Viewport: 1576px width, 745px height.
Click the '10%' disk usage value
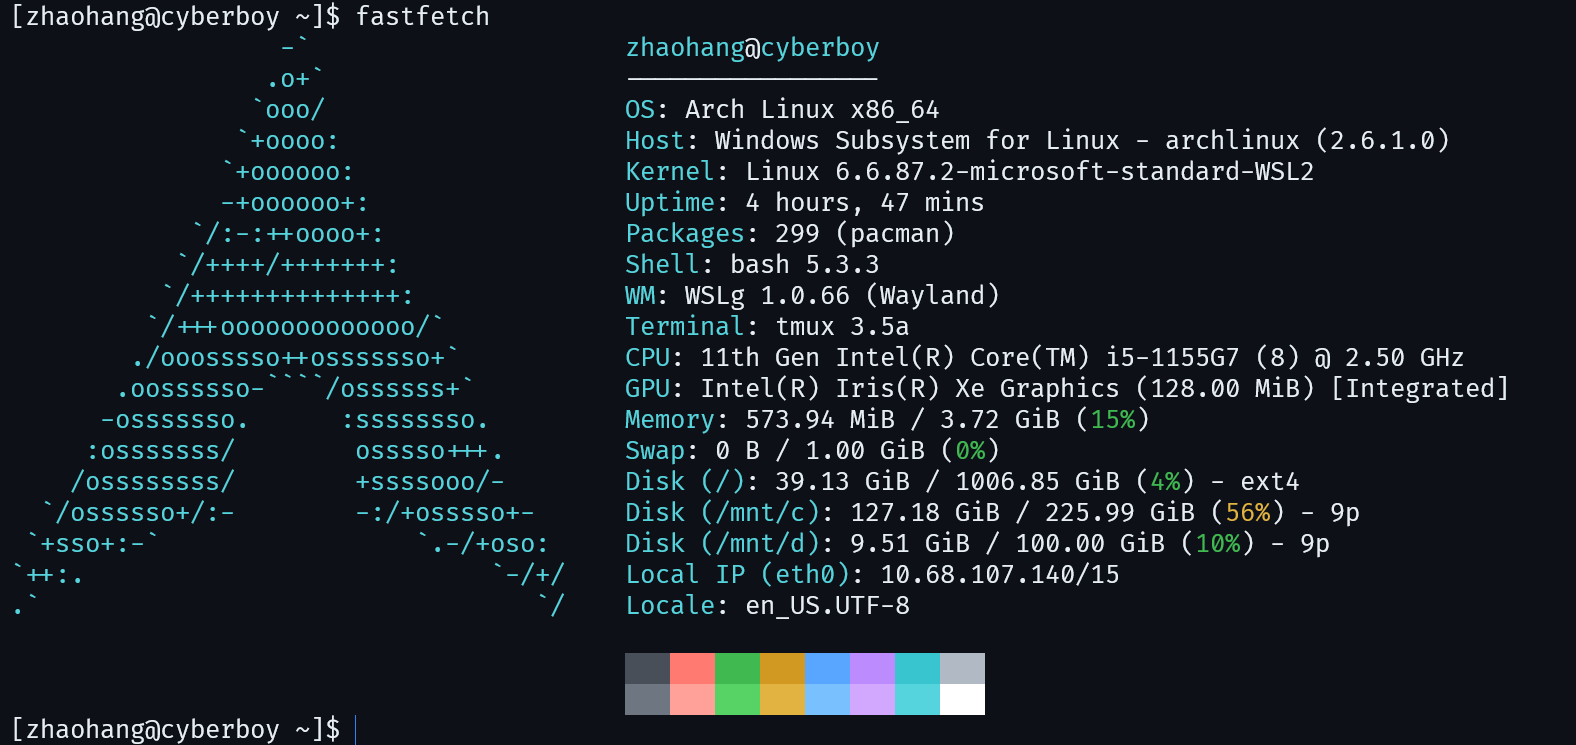tap(1217, 544)
